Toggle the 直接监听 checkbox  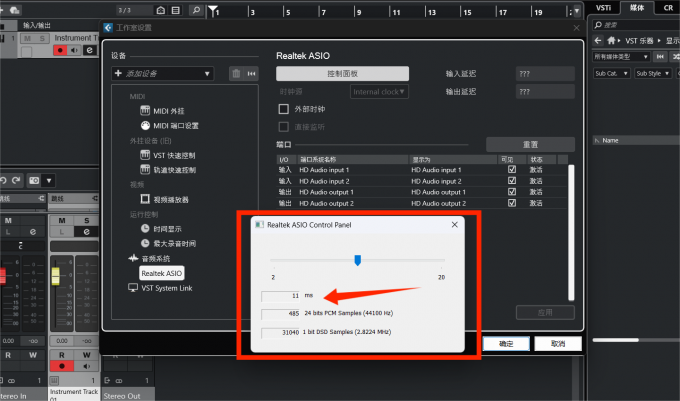point(284,127)
